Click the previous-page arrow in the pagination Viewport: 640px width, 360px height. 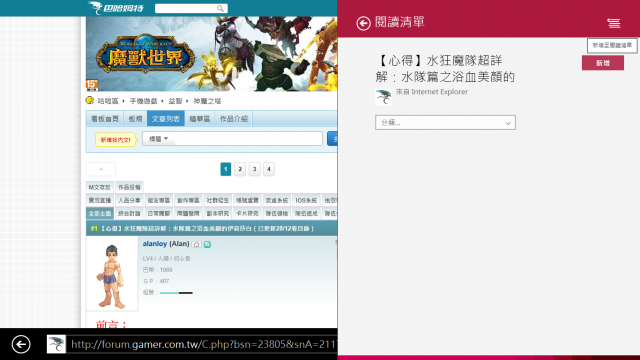[x=101, y=169]
